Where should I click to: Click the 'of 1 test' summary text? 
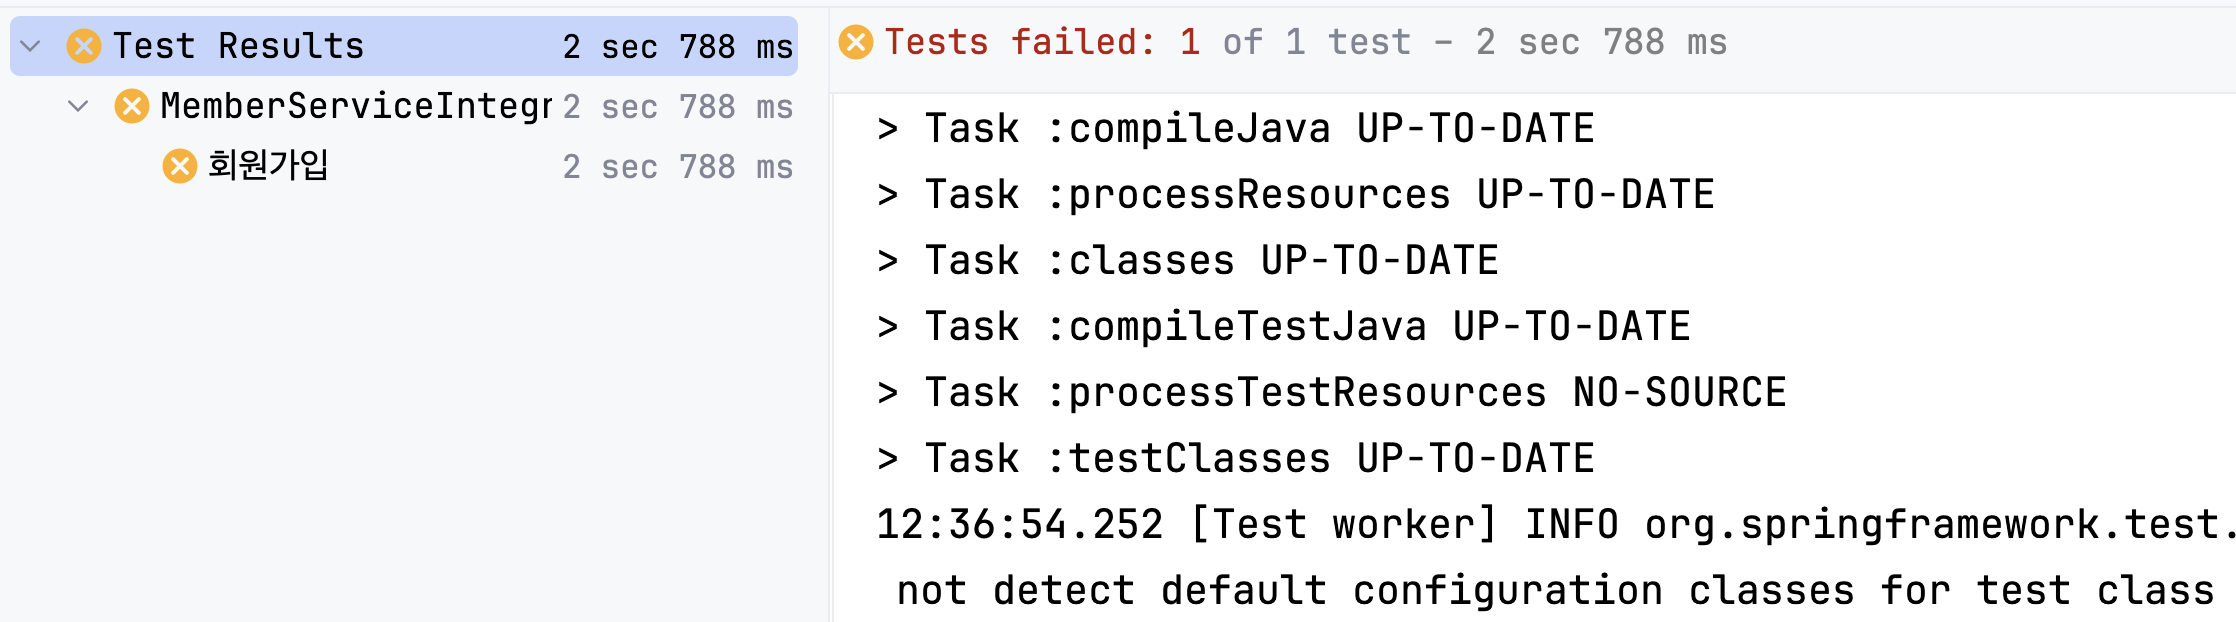[1317, 42]
